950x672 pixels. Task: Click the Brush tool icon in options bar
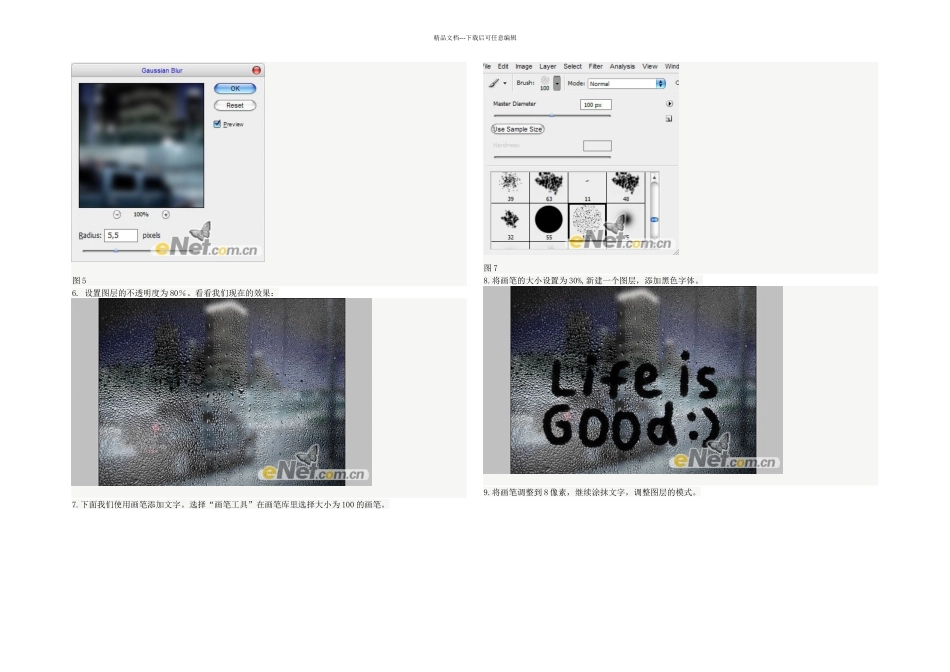pyautogui.click(x=494, y=83)
